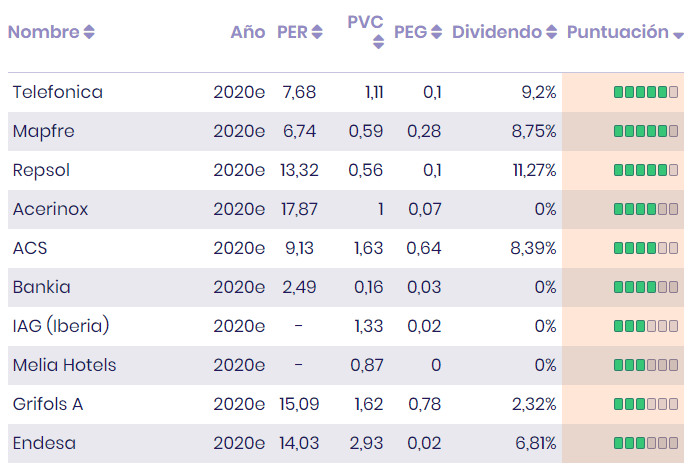Click the Melia Hotels row name
The width and height of the screenshot is (698, 463).
(64, 365)
